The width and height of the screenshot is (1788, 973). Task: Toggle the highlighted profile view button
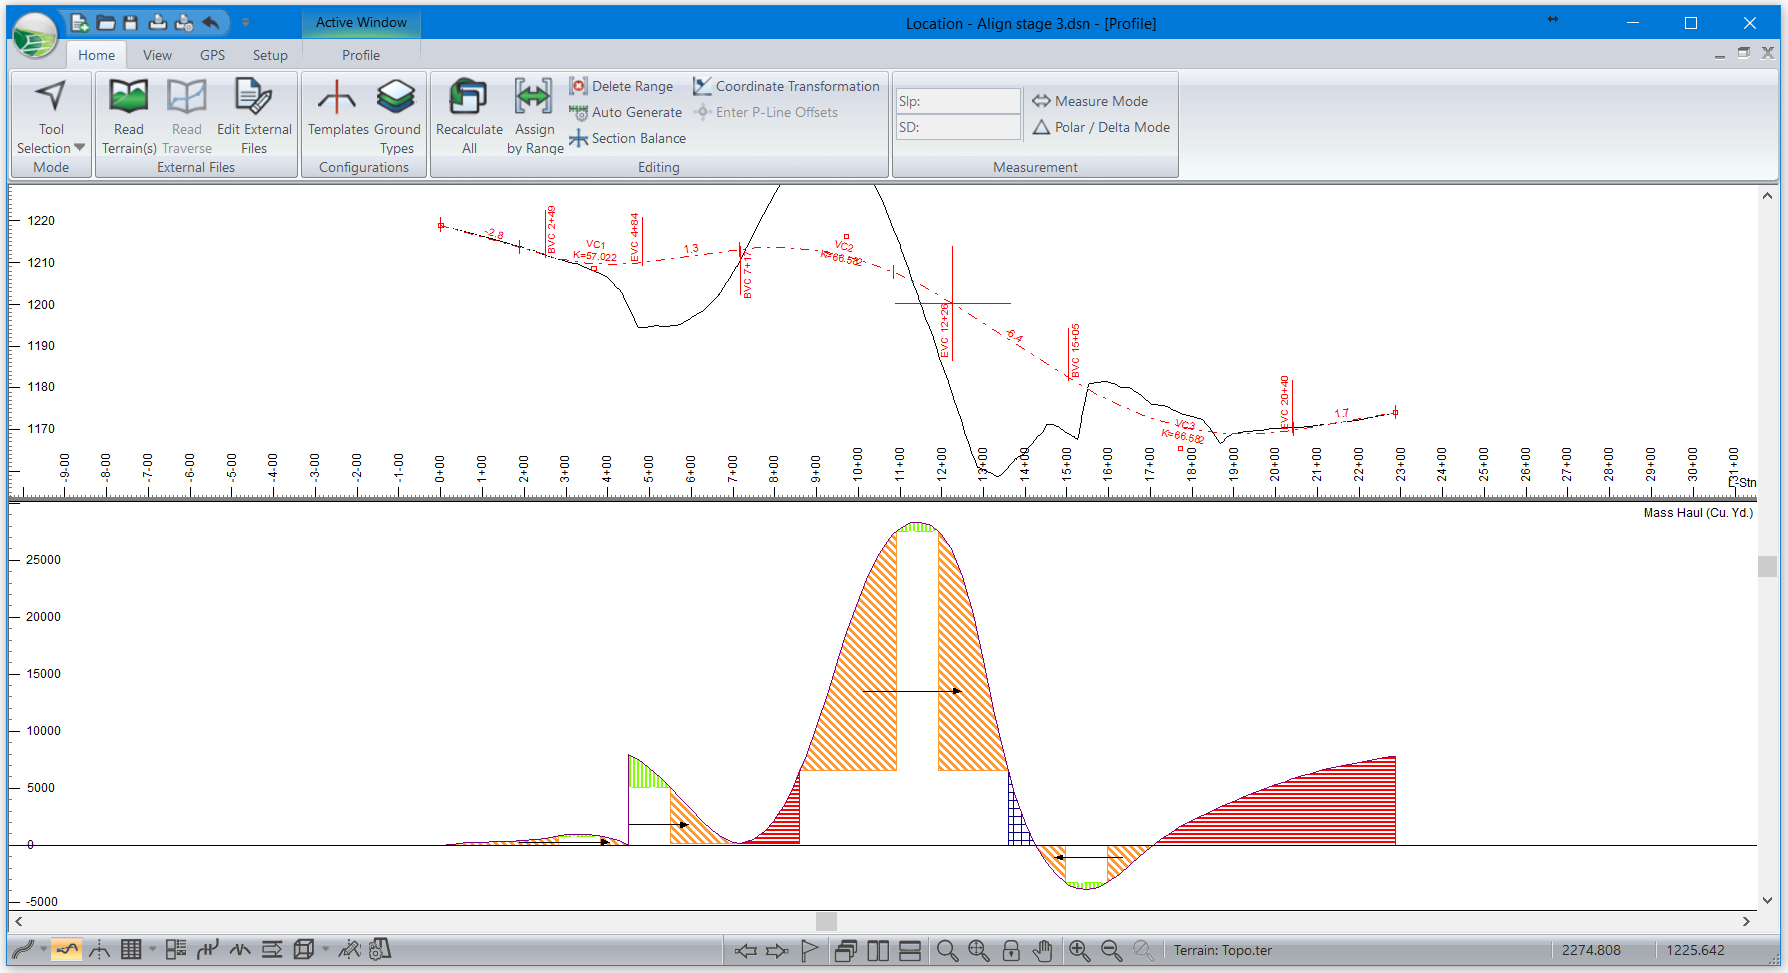point(67,950)
